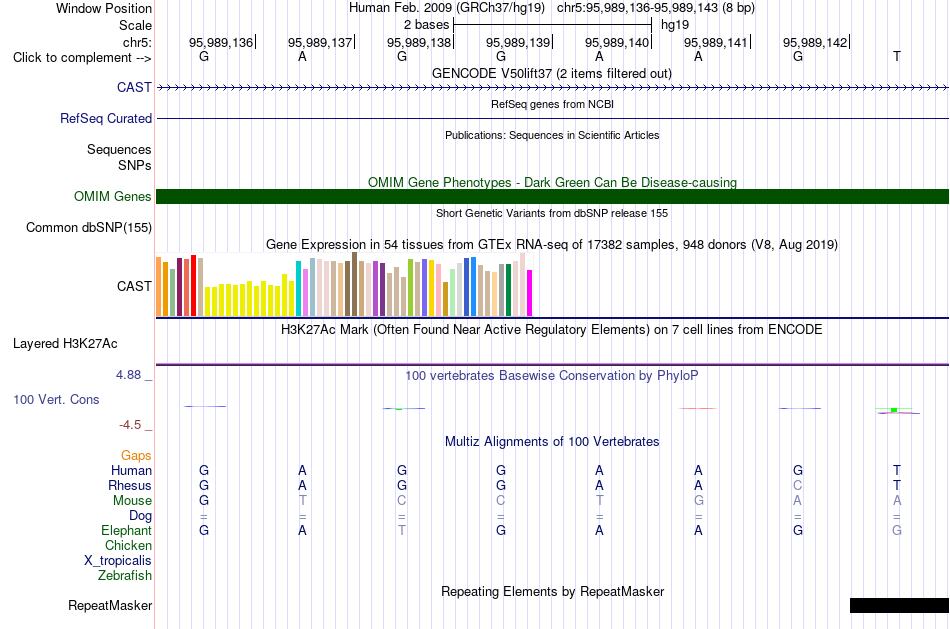The height and width of the screenshot is (629, 950).
Task: Click the GTEx Gene Expression title text
Action: pos(552,245)
